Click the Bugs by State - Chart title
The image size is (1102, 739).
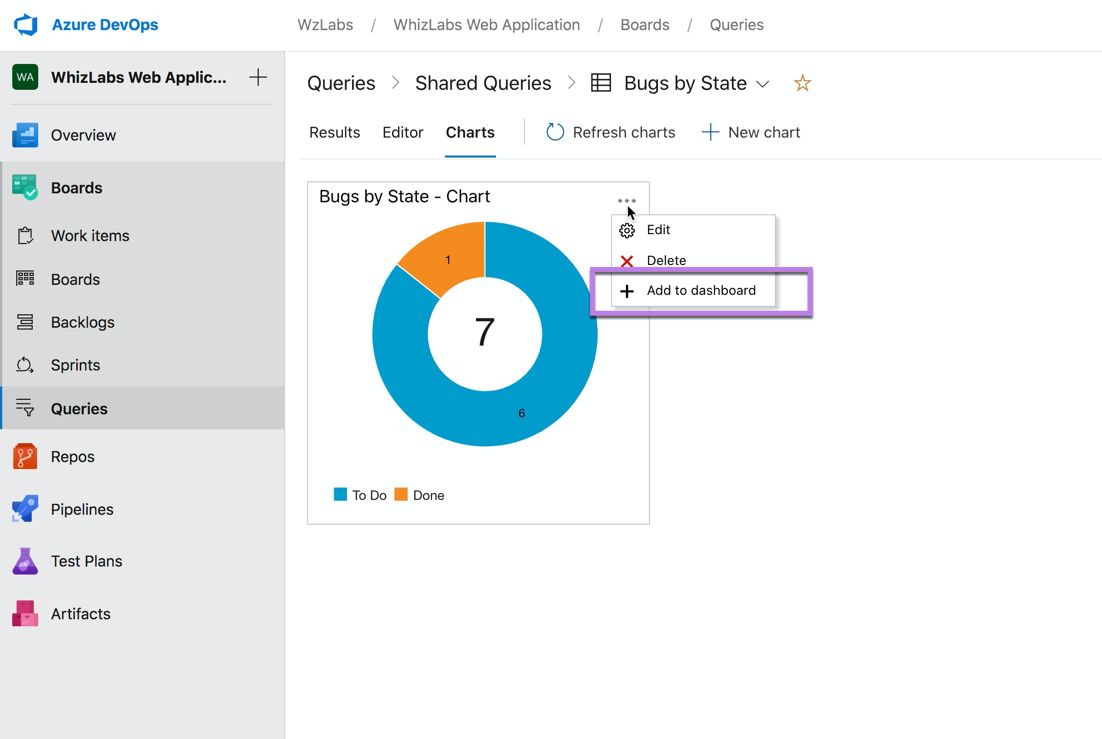click(x=404, y=196)
